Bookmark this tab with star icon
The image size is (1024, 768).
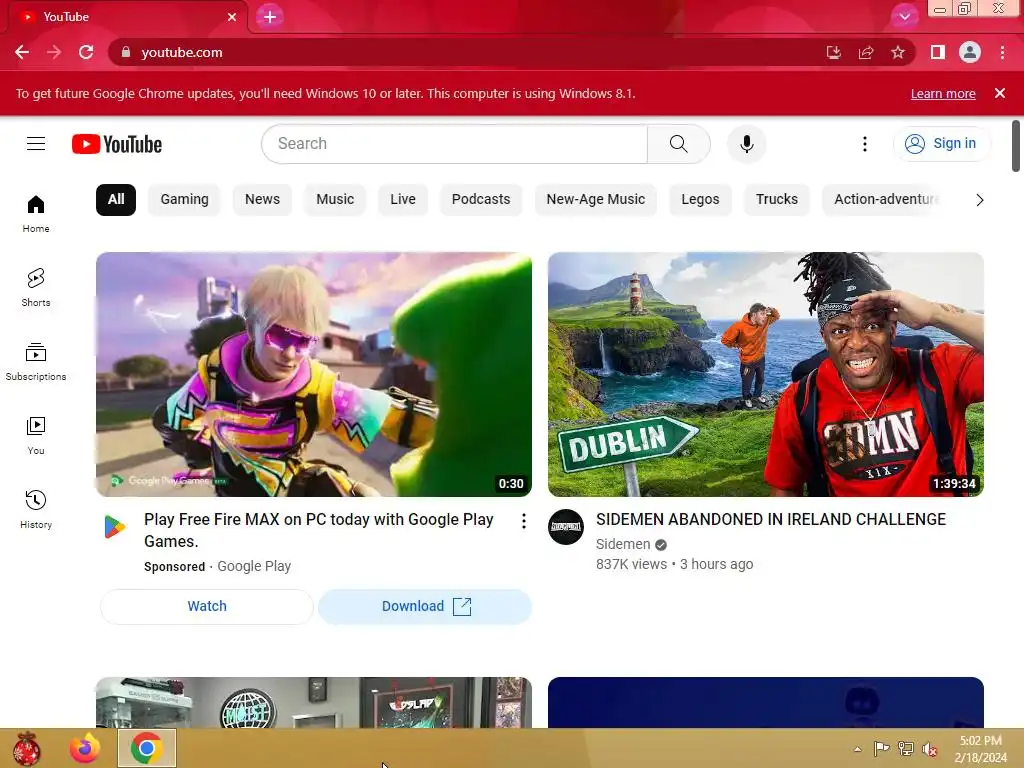[898, 52]
